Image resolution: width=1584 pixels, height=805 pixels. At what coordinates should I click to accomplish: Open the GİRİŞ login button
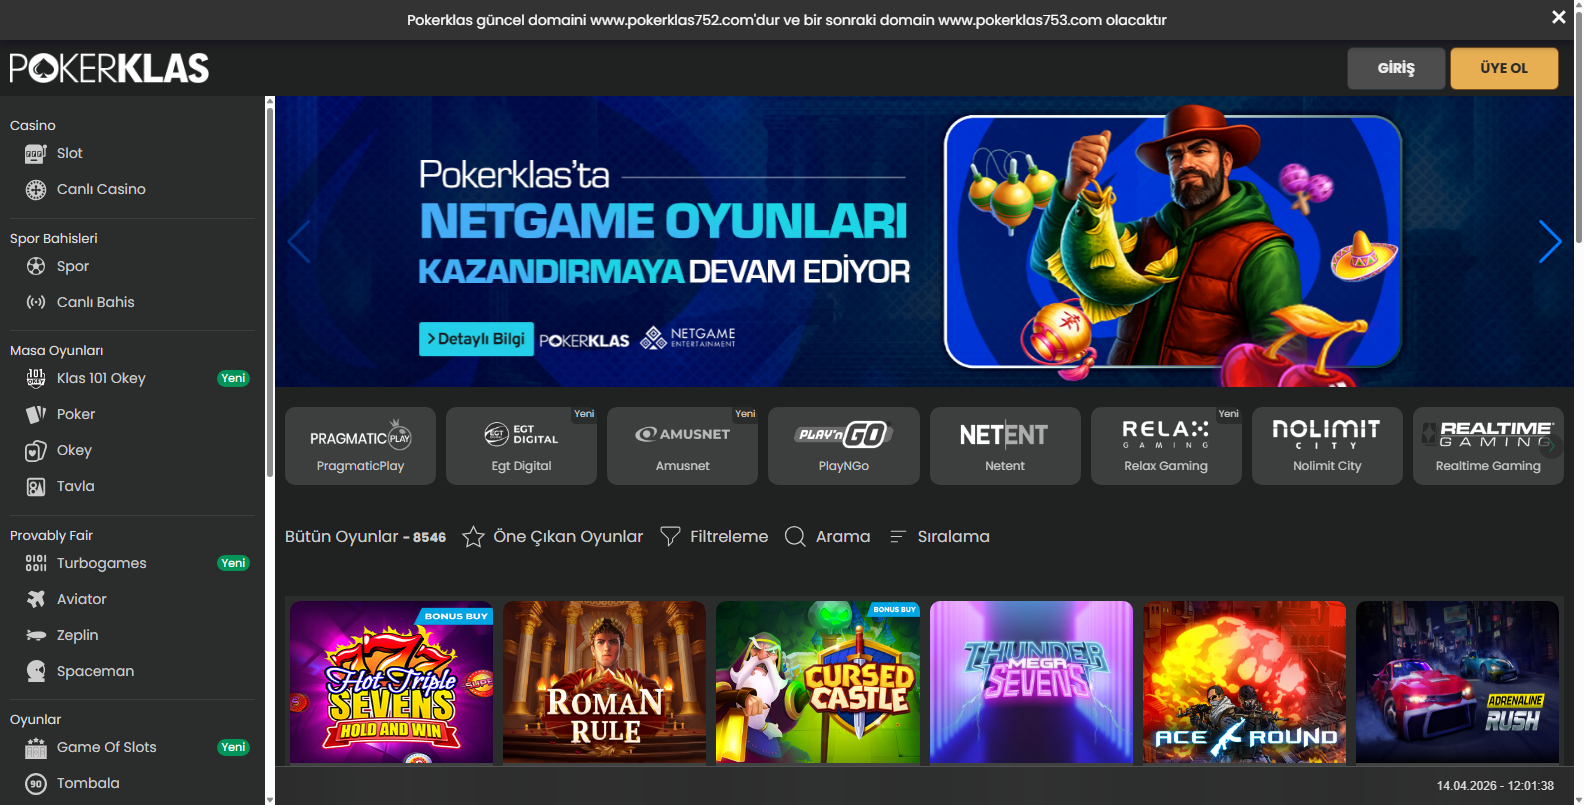tap(1396, 68)
